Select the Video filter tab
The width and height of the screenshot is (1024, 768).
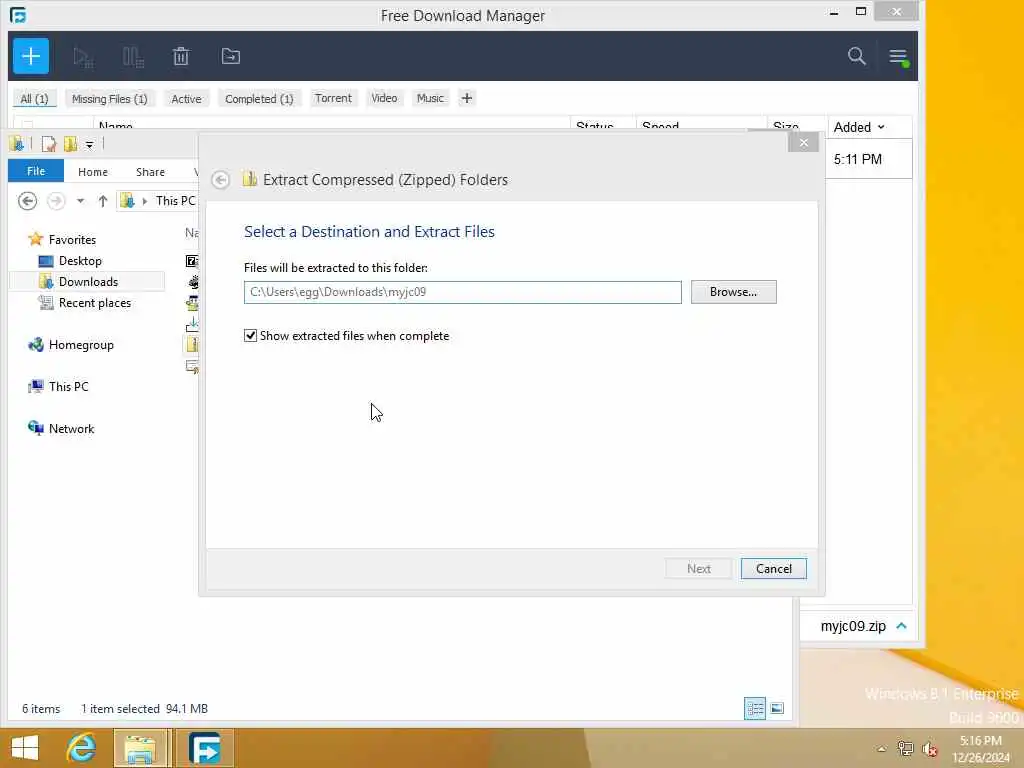[x=384, y=98]
